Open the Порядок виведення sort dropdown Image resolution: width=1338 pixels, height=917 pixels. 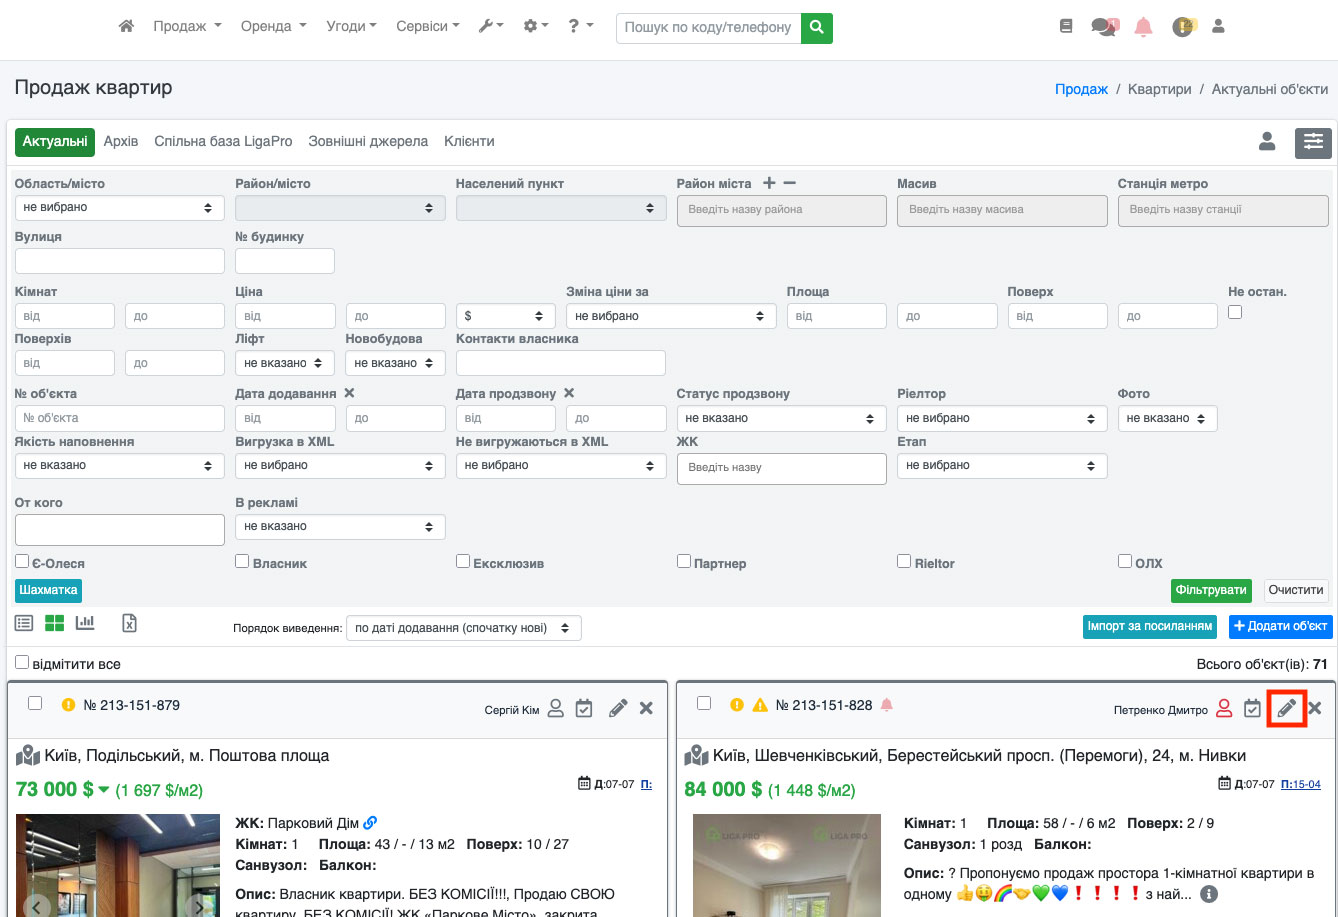tap(464, 628)
